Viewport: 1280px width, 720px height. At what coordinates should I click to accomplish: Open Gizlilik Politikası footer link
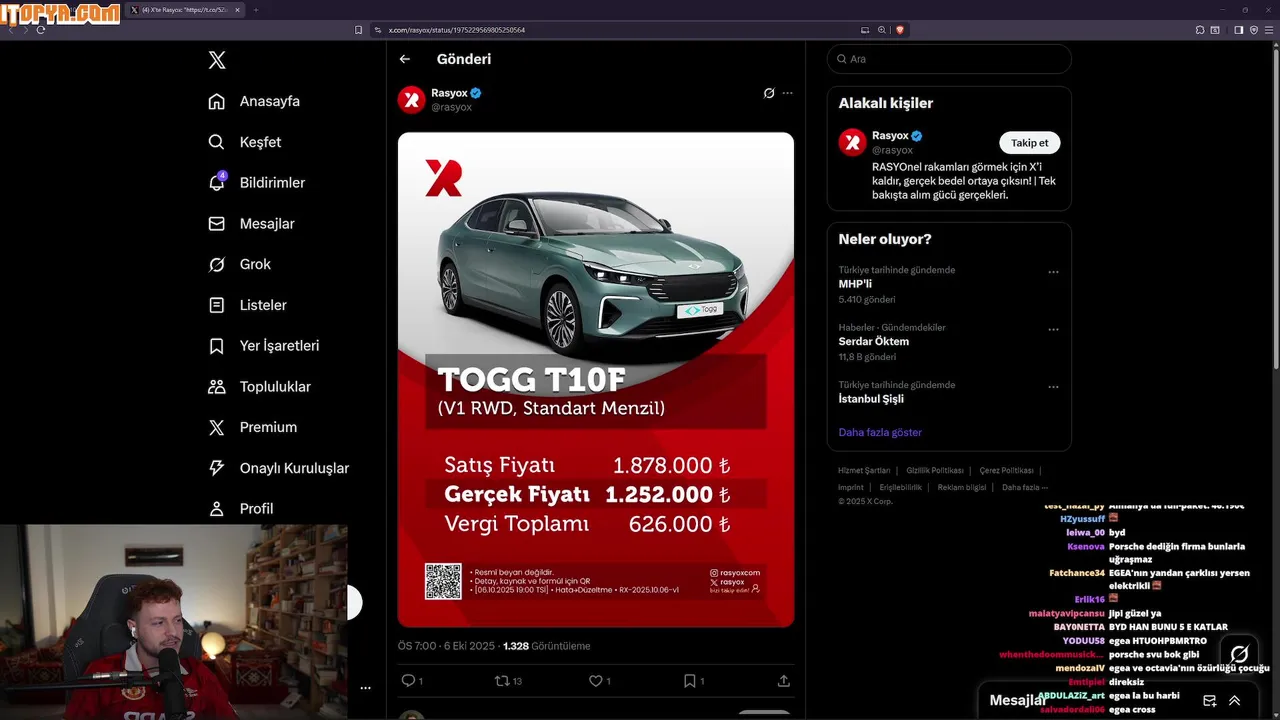coord(935,470)
